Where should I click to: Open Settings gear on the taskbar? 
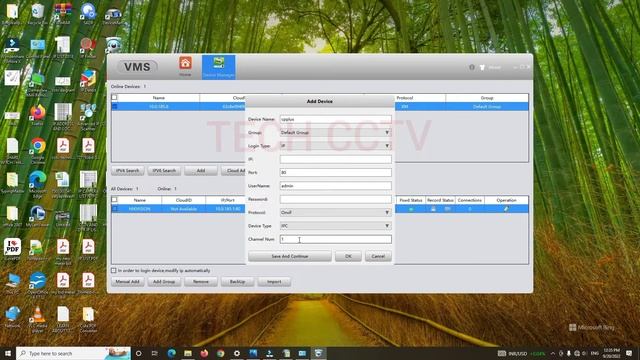pyautogui.click(x=237, y=353)
